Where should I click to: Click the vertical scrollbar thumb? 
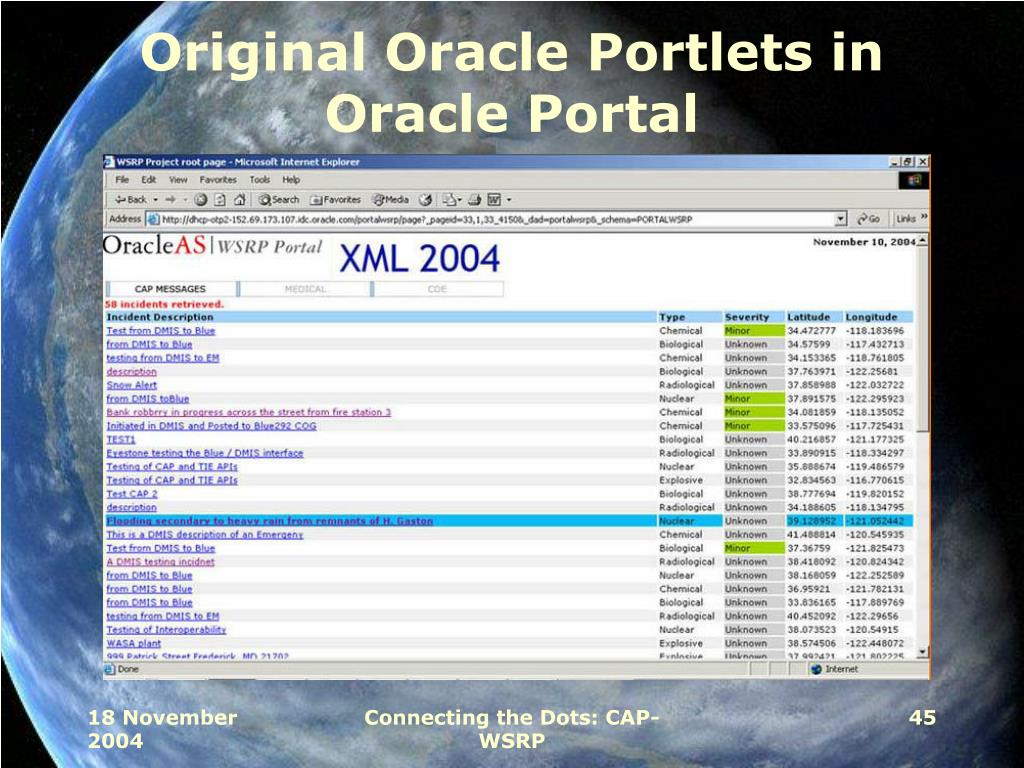(922, 339)
